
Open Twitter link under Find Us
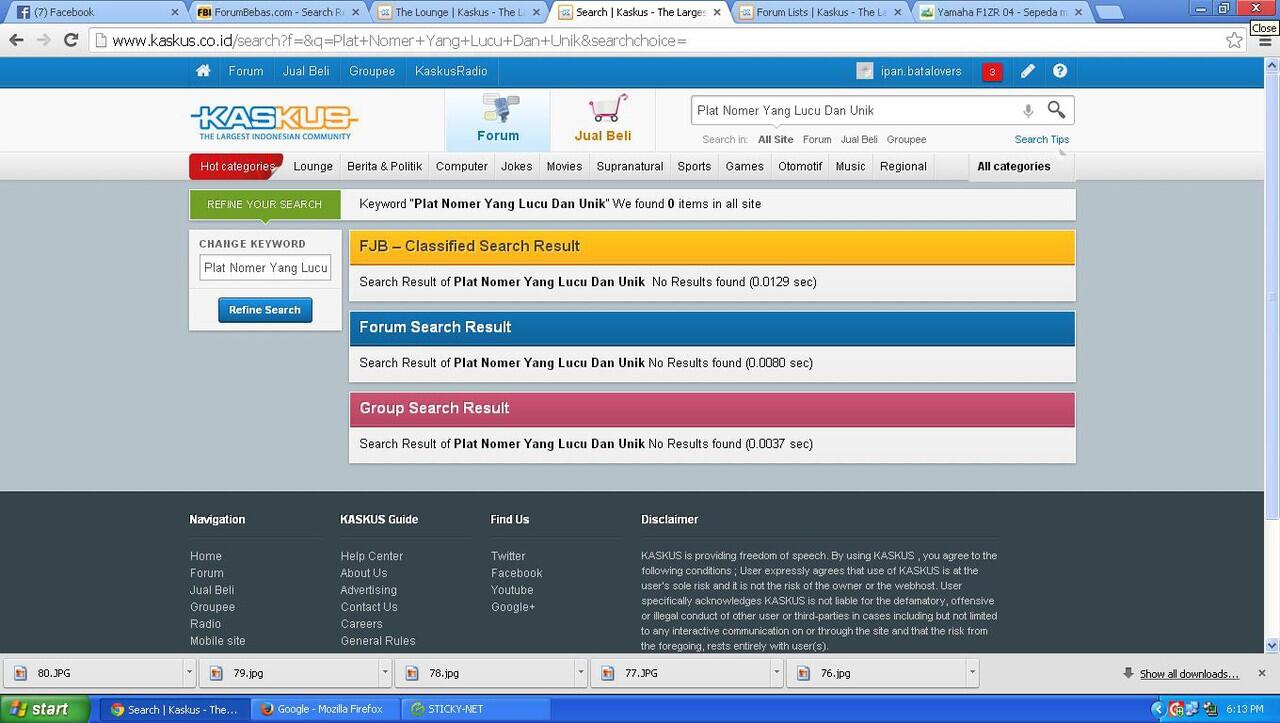508,556
